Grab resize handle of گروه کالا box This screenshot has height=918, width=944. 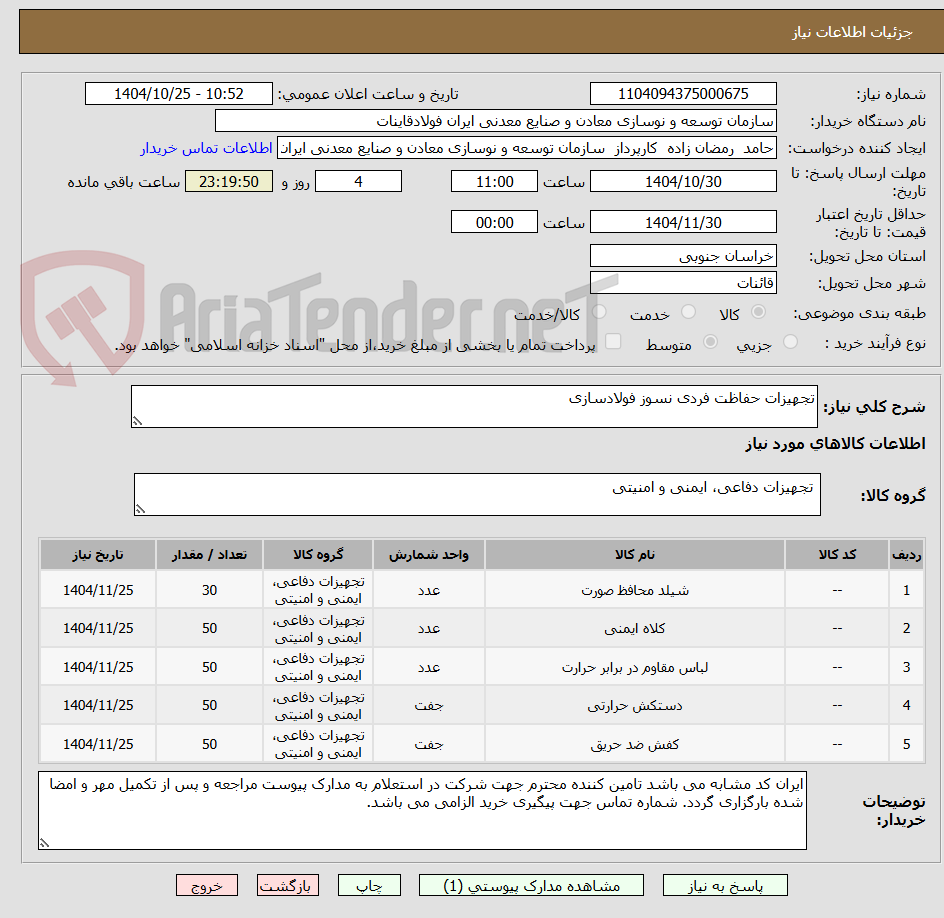(x=140, y=509)
